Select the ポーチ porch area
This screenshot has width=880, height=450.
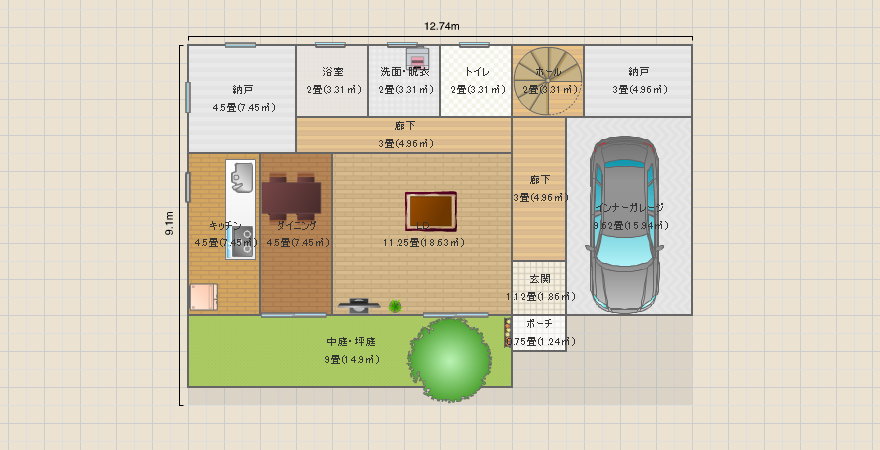point(540,332)
